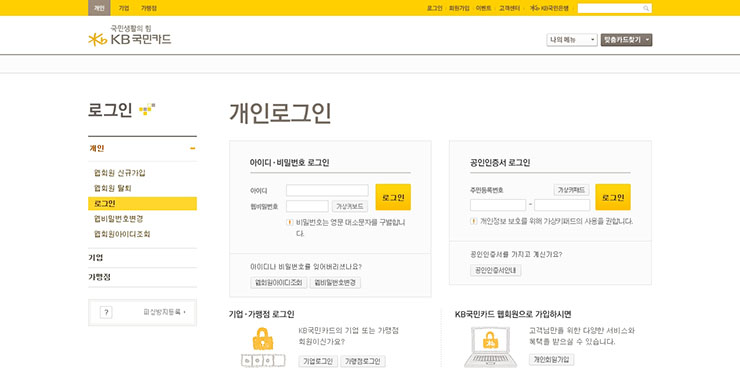Click the KB국민카드 logo
The image size is (740, 391).
click(x=130, y=36)
